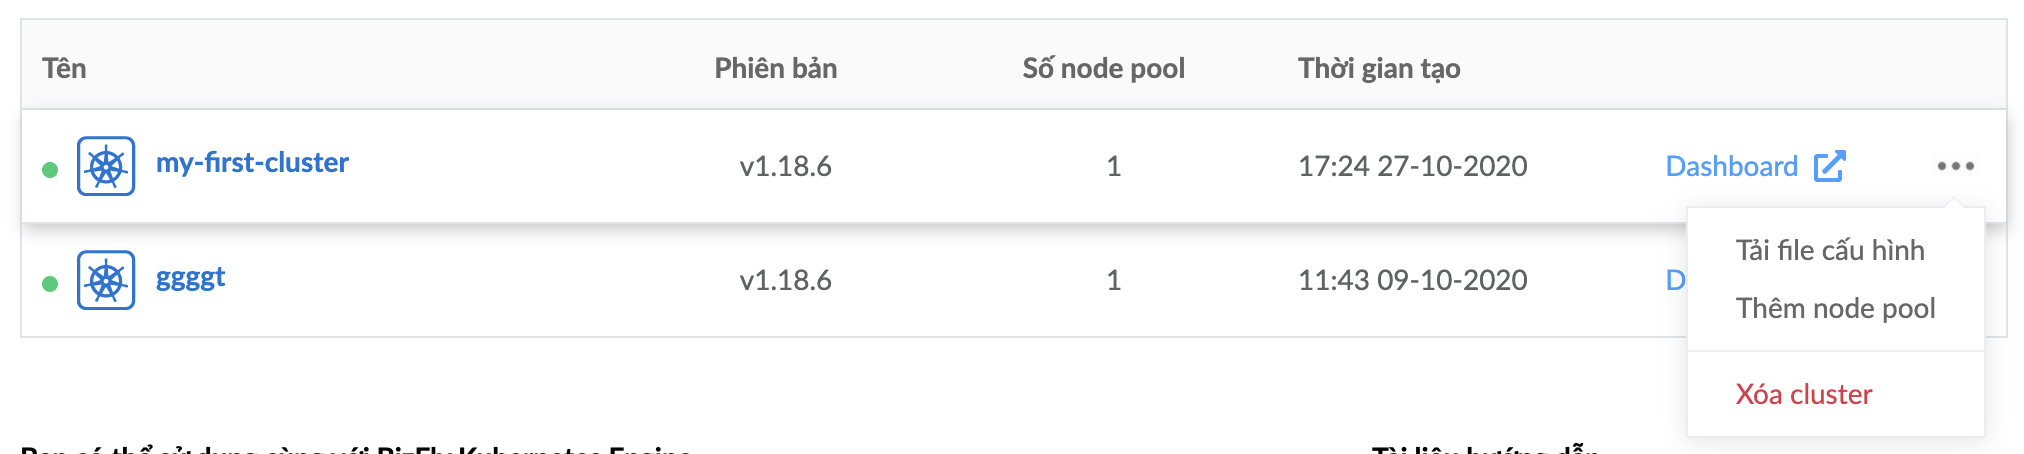Click version v1.18.6 of my-first-cluster

tap(785, 166)
